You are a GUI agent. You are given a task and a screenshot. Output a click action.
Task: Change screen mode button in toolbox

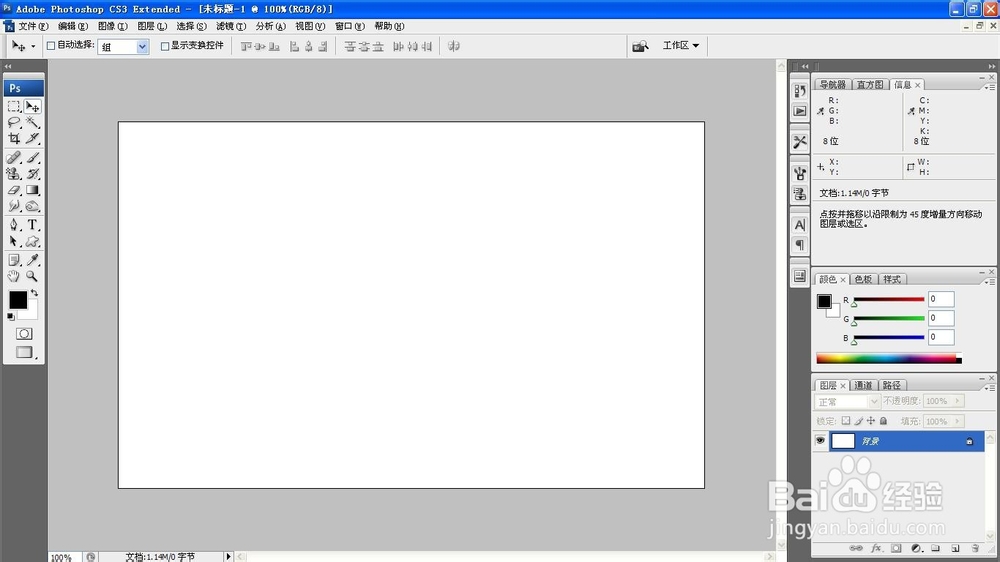pyautogui.click(x=24, y=352)
